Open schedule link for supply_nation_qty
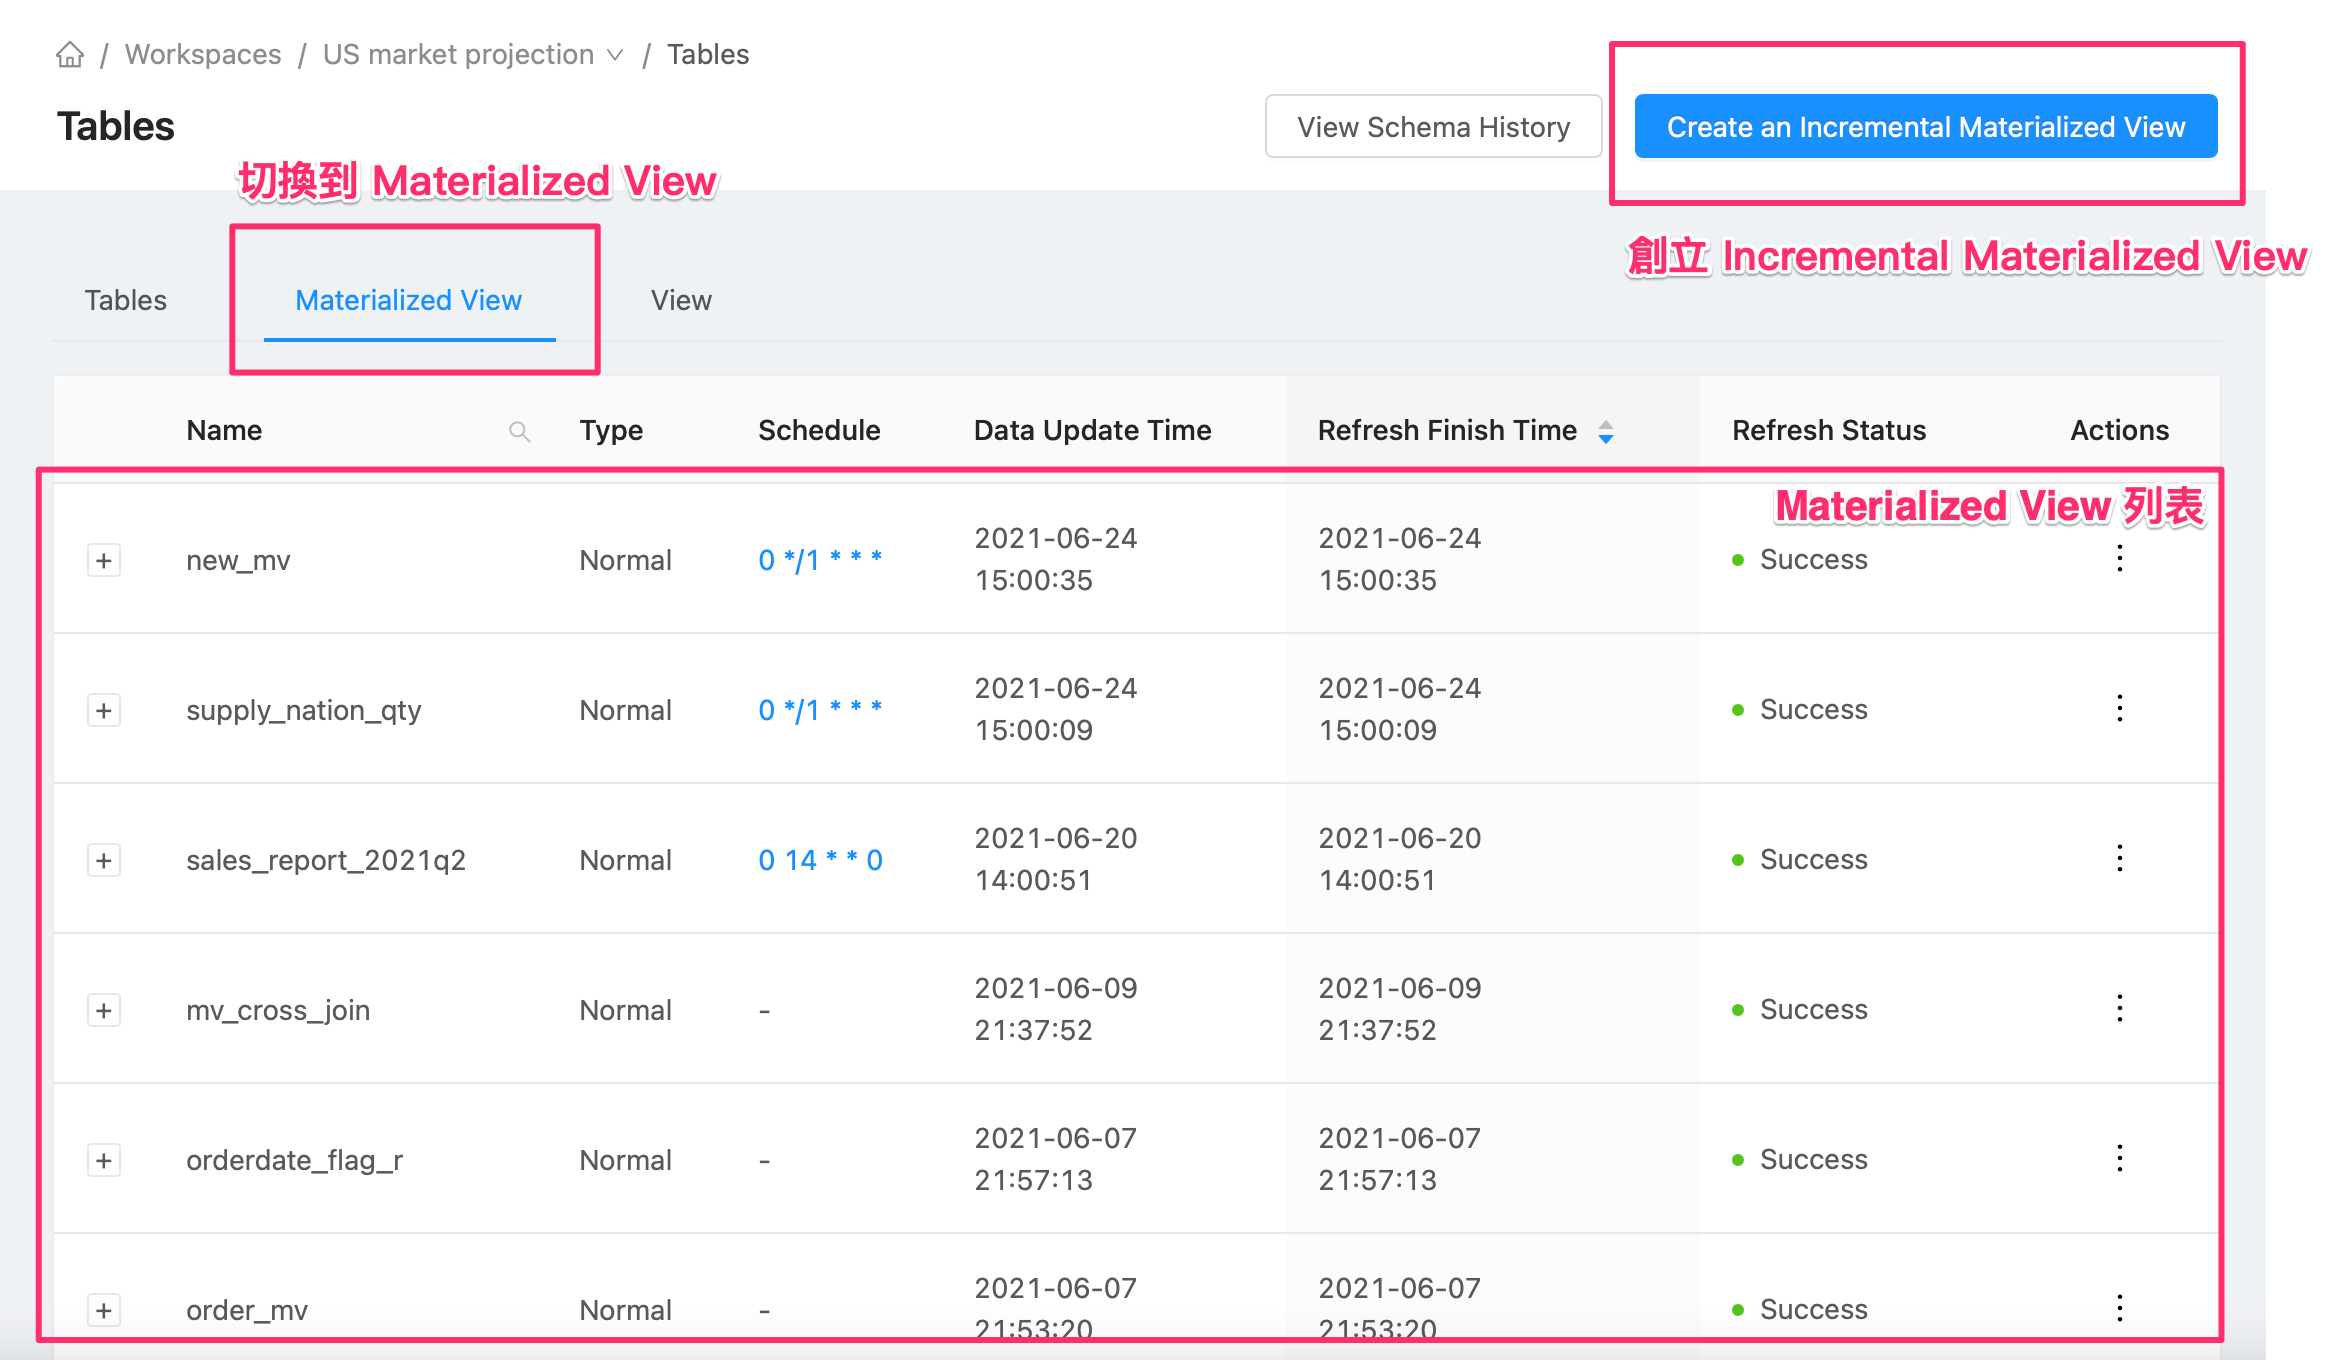Screen dimensions: 2326x1360 [x=820, y=709]
